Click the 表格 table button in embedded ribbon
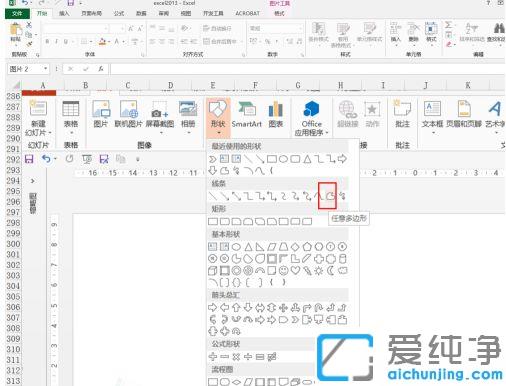 pos(71,117)
